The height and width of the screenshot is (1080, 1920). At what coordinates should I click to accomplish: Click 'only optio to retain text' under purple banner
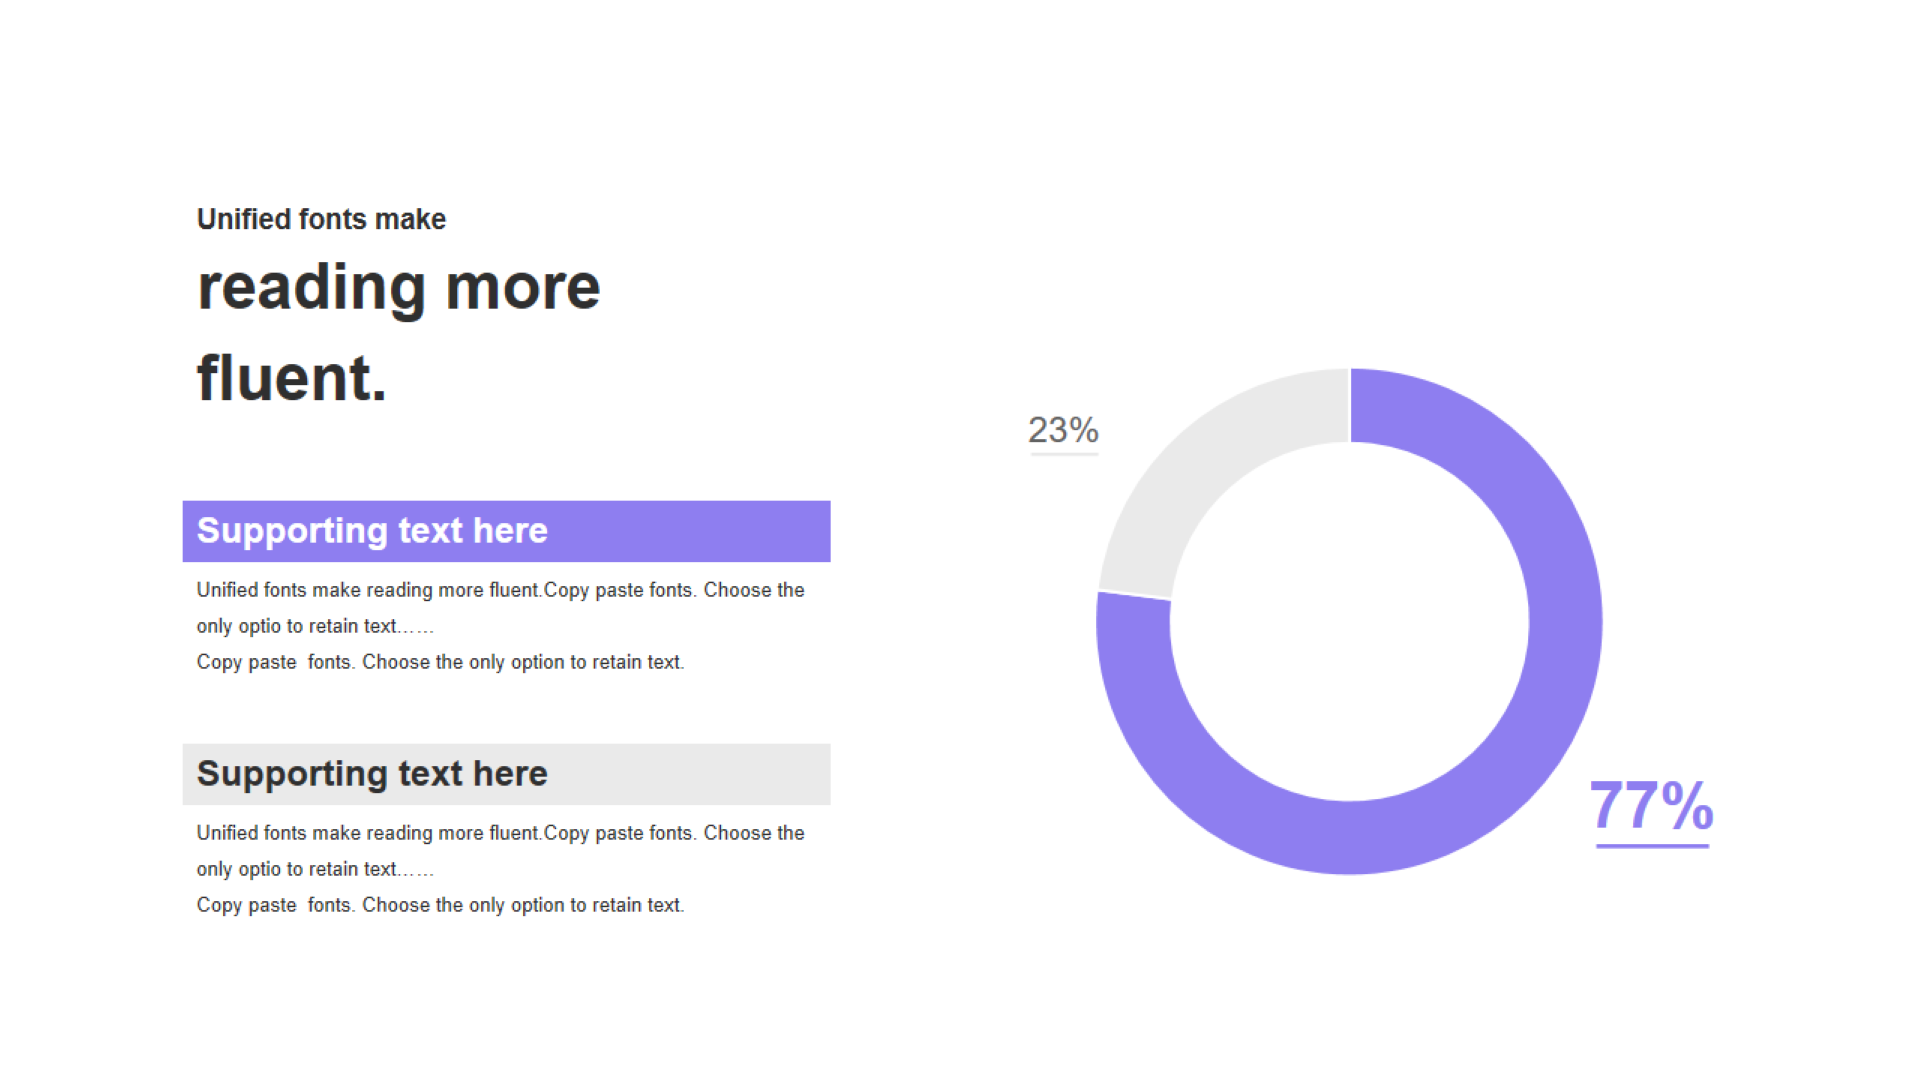click(x=315, y=626)
